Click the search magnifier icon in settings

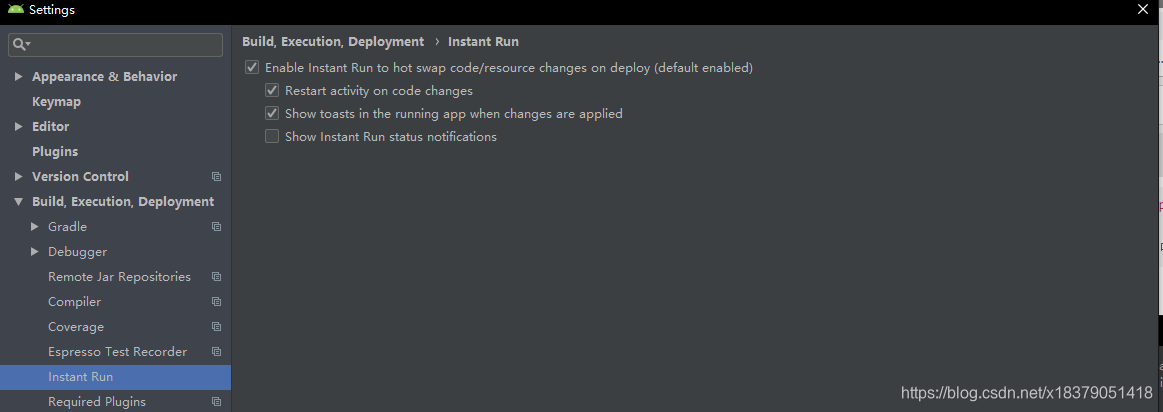click(20, 45)
